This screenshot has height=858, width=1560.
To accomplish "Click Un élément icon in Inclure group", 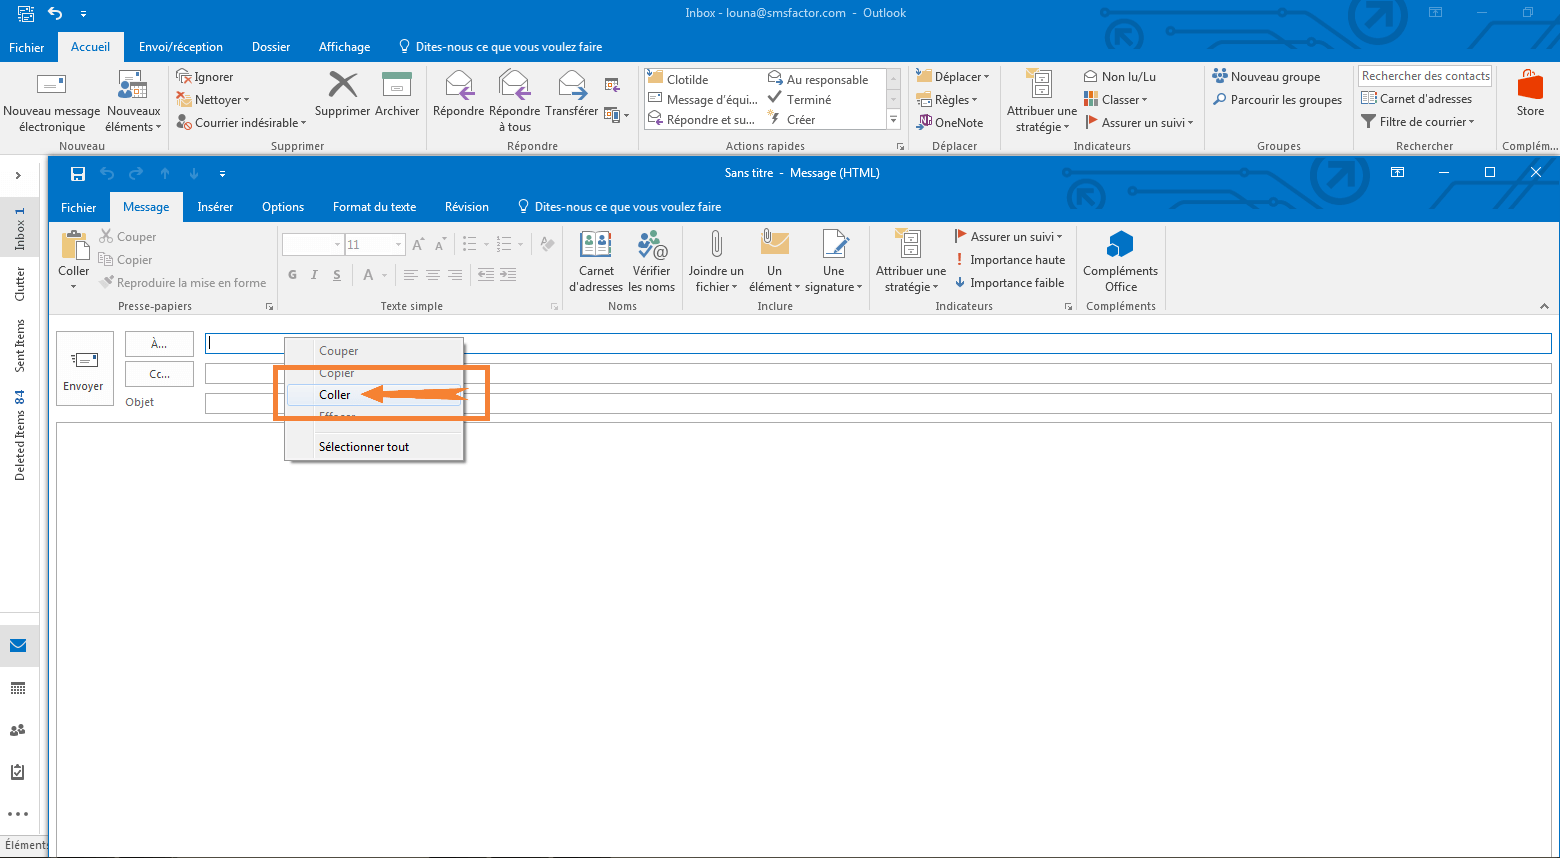I will [x=775, y=244].
